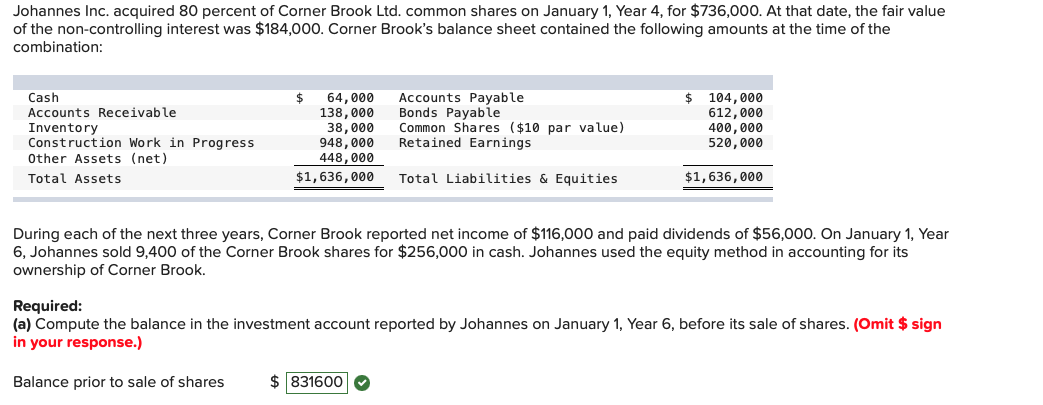Click the answer field containing 831600
The image size is (1043, 405).
click(x=317, y=382)
